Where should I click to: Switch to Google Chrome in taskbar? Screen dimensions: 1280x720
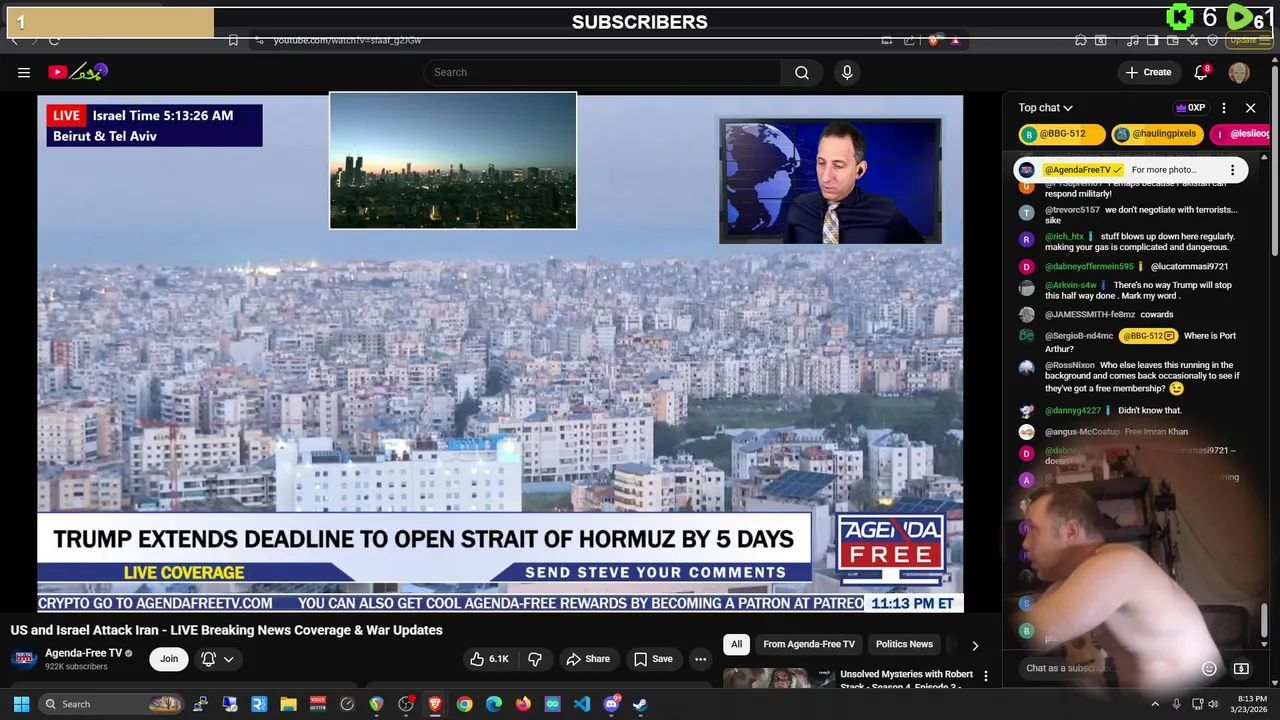pos(464,704)
